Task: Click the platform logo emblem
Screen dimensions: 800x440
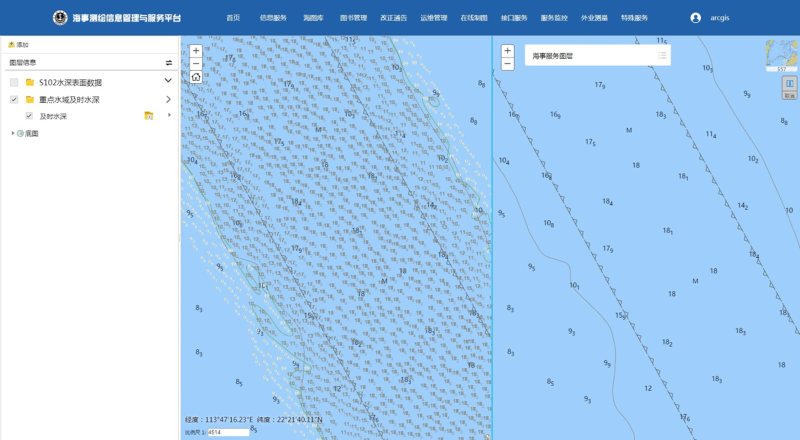Action: point(60,18)
